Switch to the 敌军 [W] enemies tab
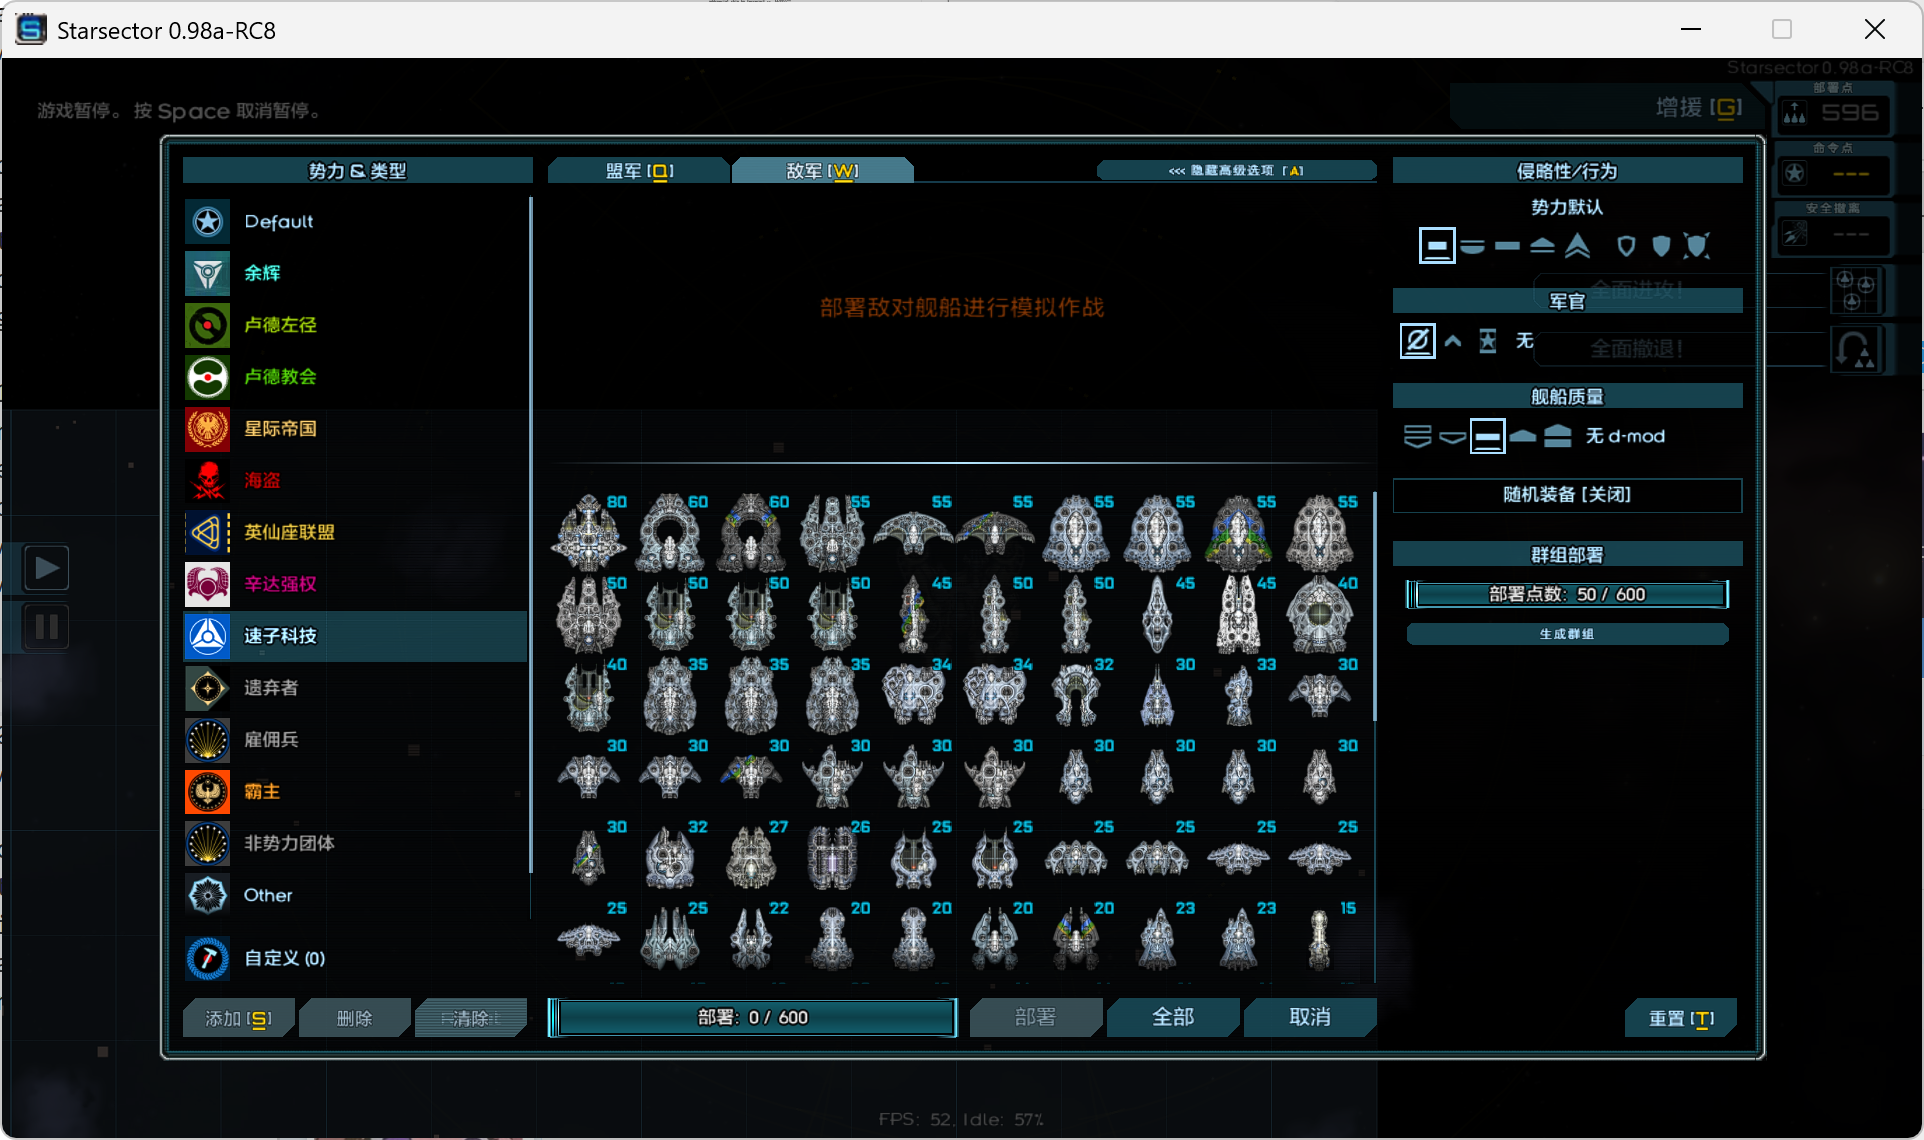The width and height of the screenshot is (1924, 1140). [x=822, y=171]
